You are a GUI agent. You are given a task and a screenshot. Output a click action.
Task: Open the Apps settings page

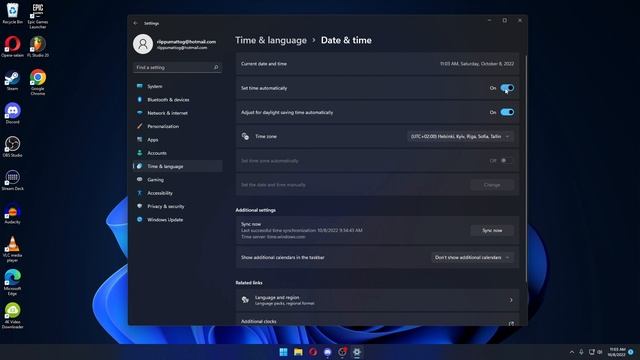[178, 140]
